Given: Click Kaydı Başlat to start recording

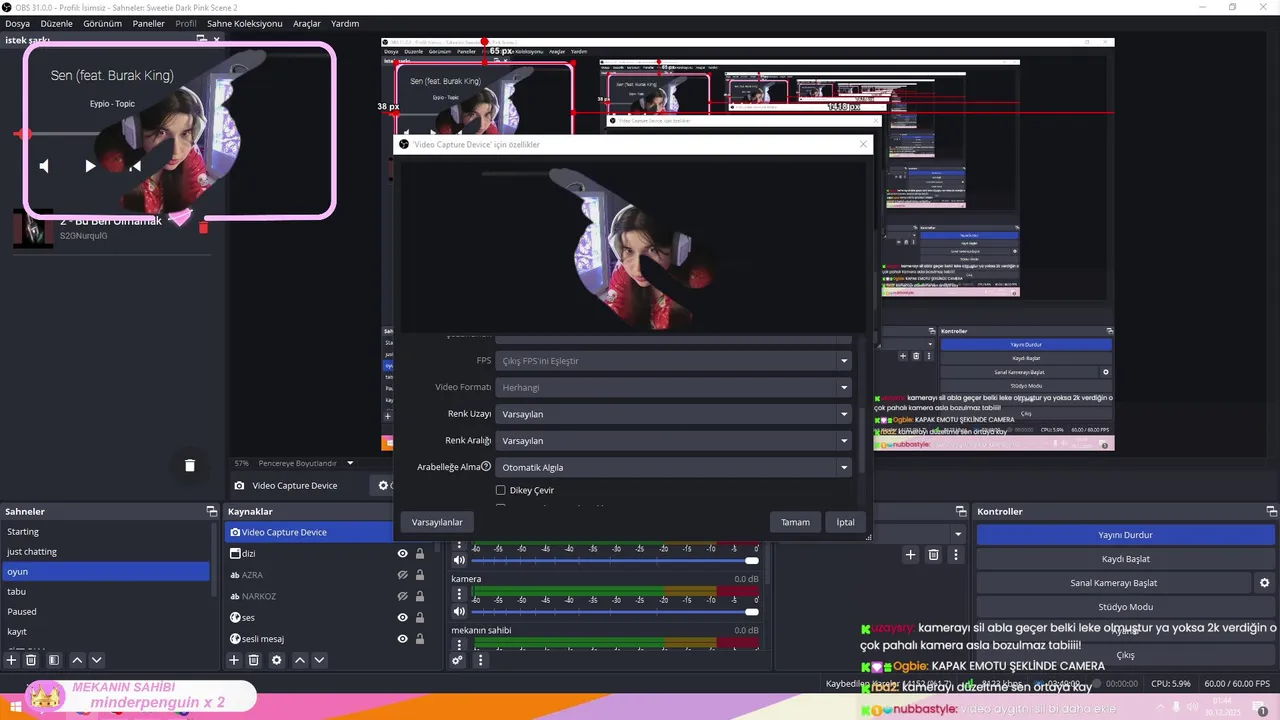Looking at the screenshot, I should click(1125, 559).
